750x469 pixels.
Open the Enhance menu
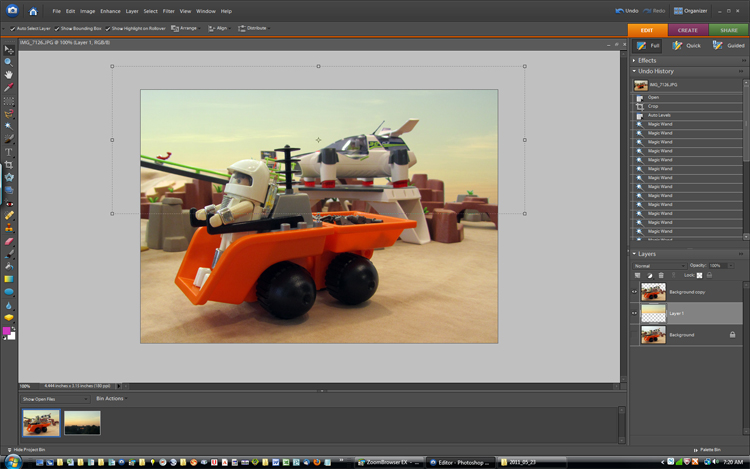108,11
